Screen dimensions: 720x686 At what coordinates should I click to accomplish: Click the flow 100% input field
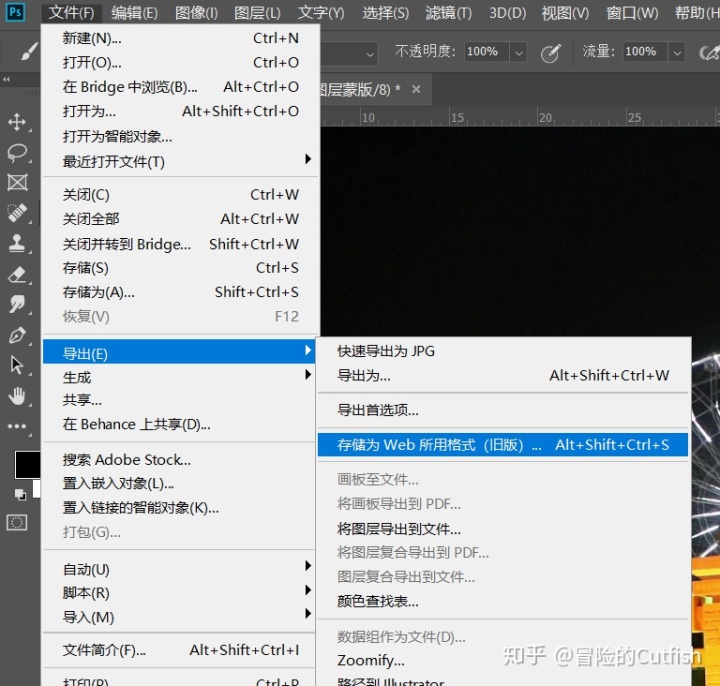[645, 51]
